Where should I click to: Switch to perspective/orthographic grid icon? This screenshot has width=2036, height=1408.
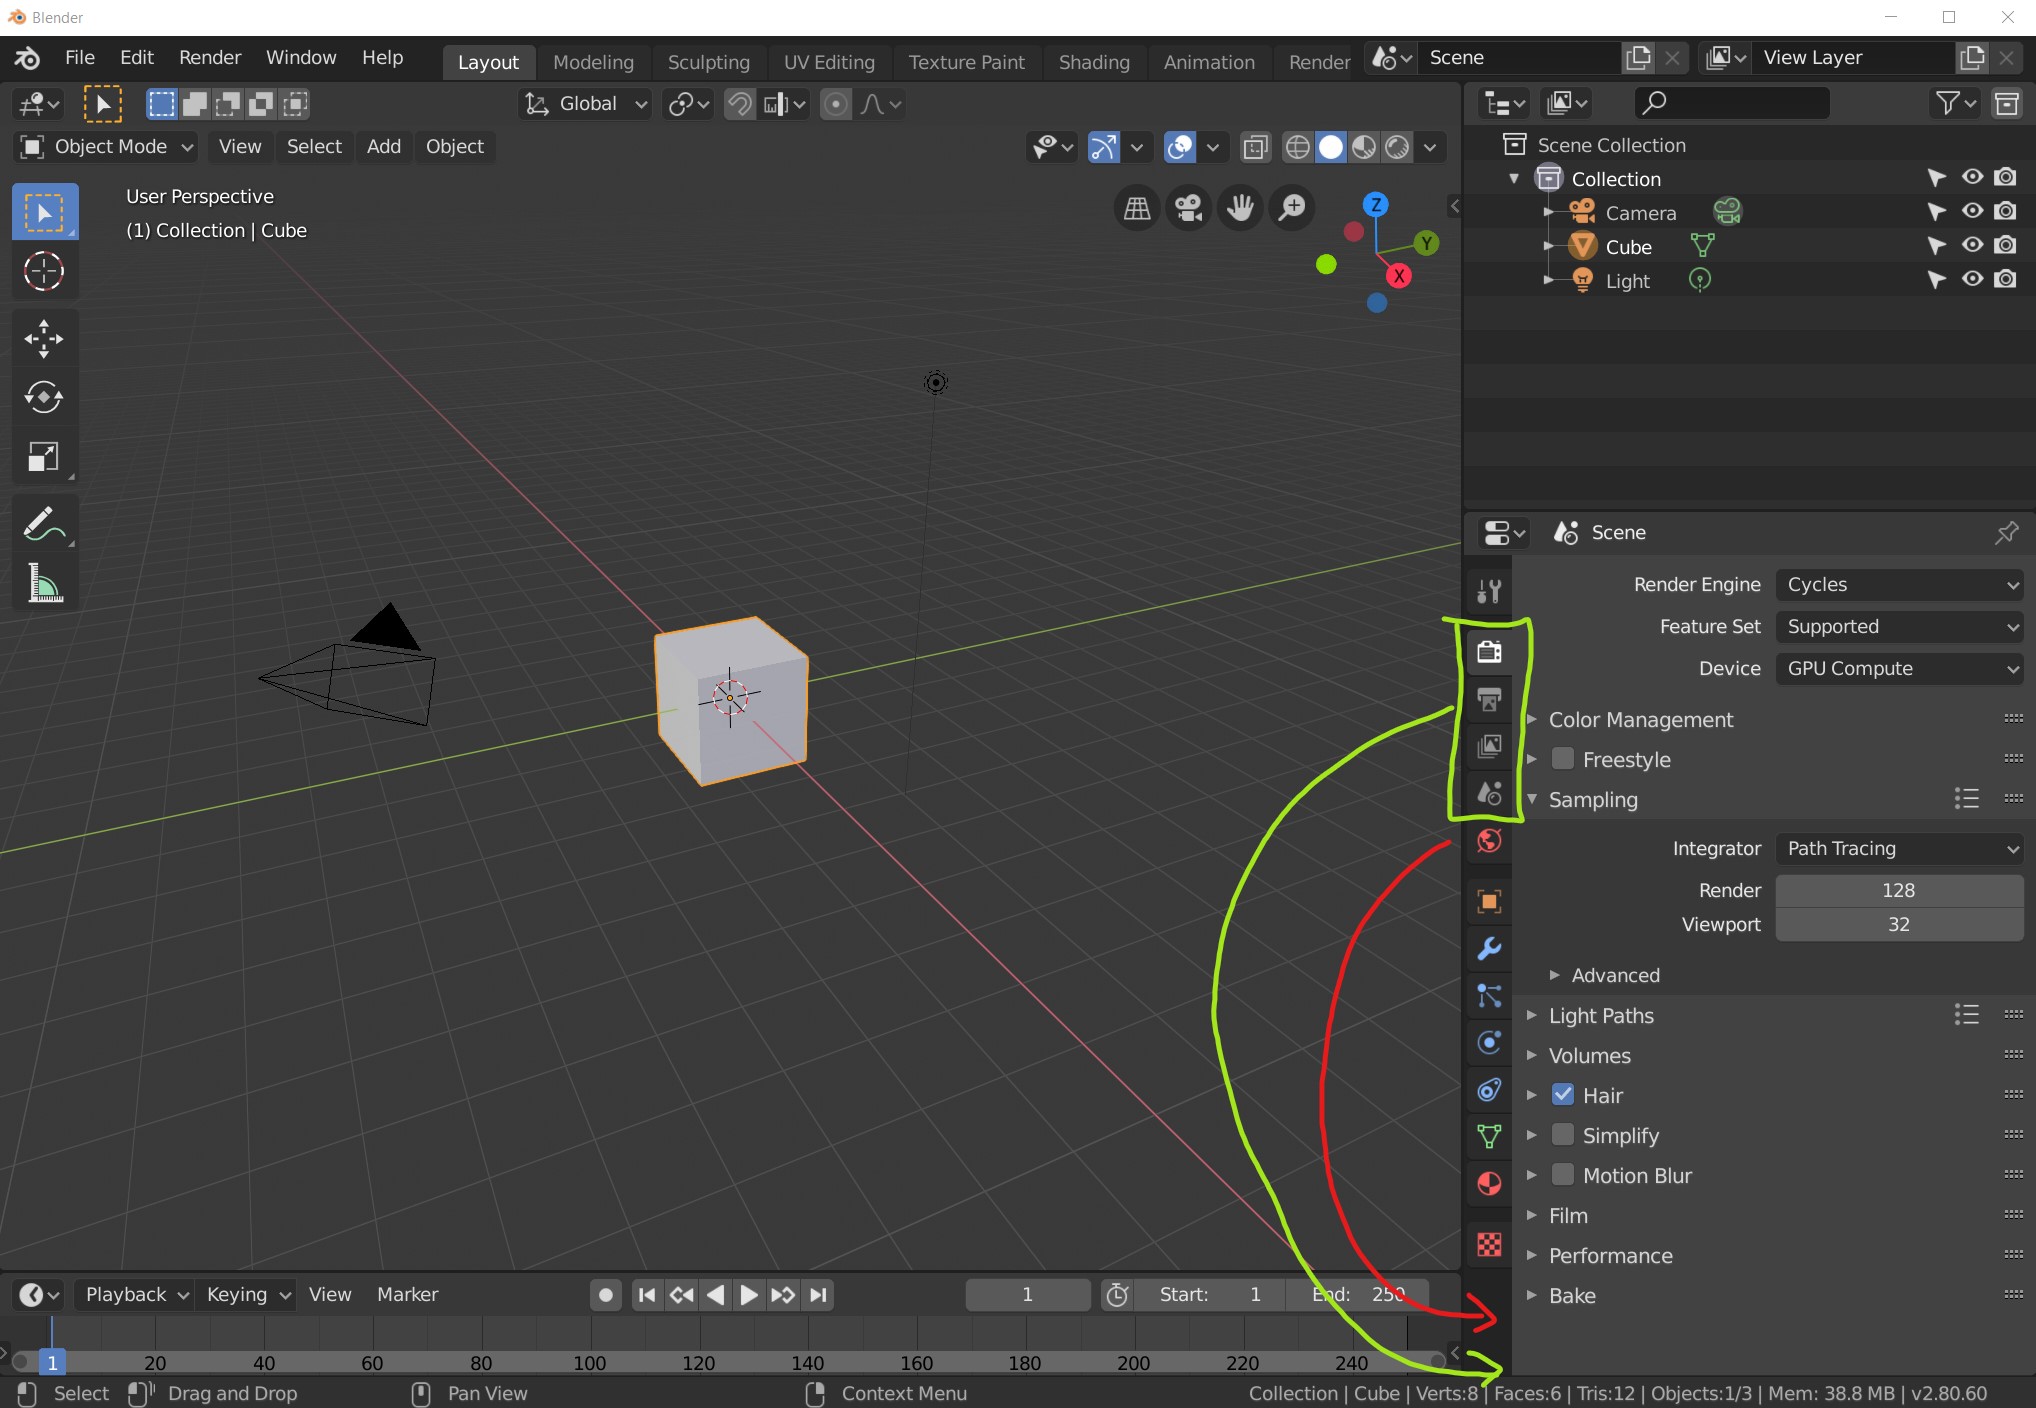click(1137, 208)
